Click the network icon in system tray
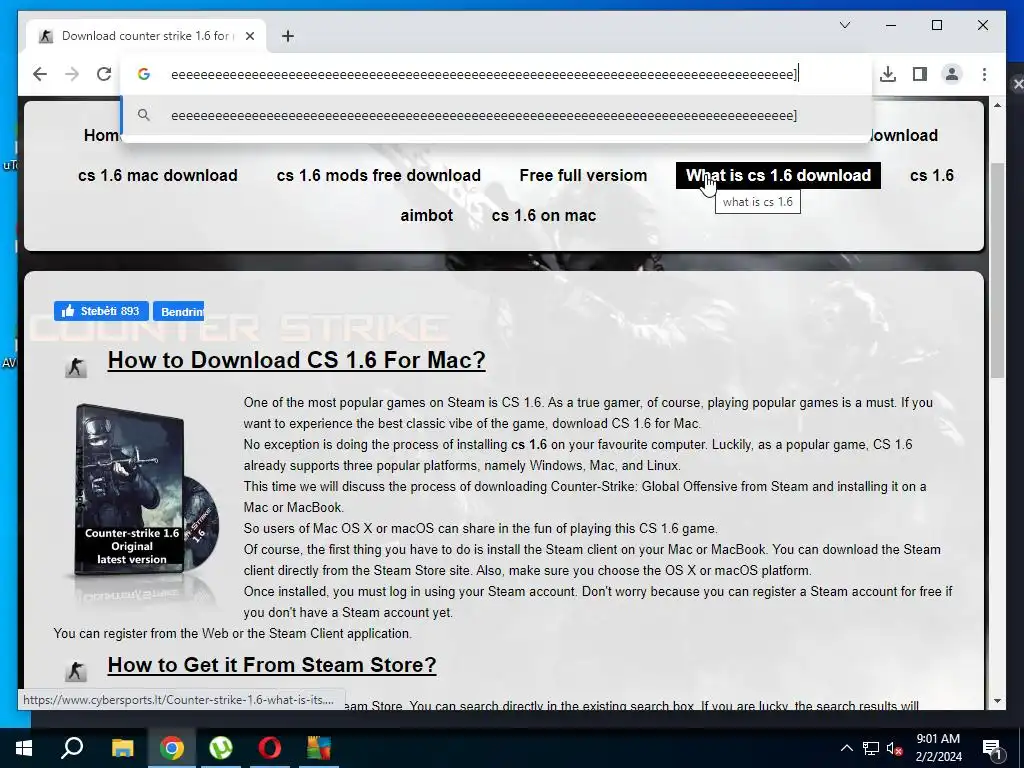 [871, 748]
